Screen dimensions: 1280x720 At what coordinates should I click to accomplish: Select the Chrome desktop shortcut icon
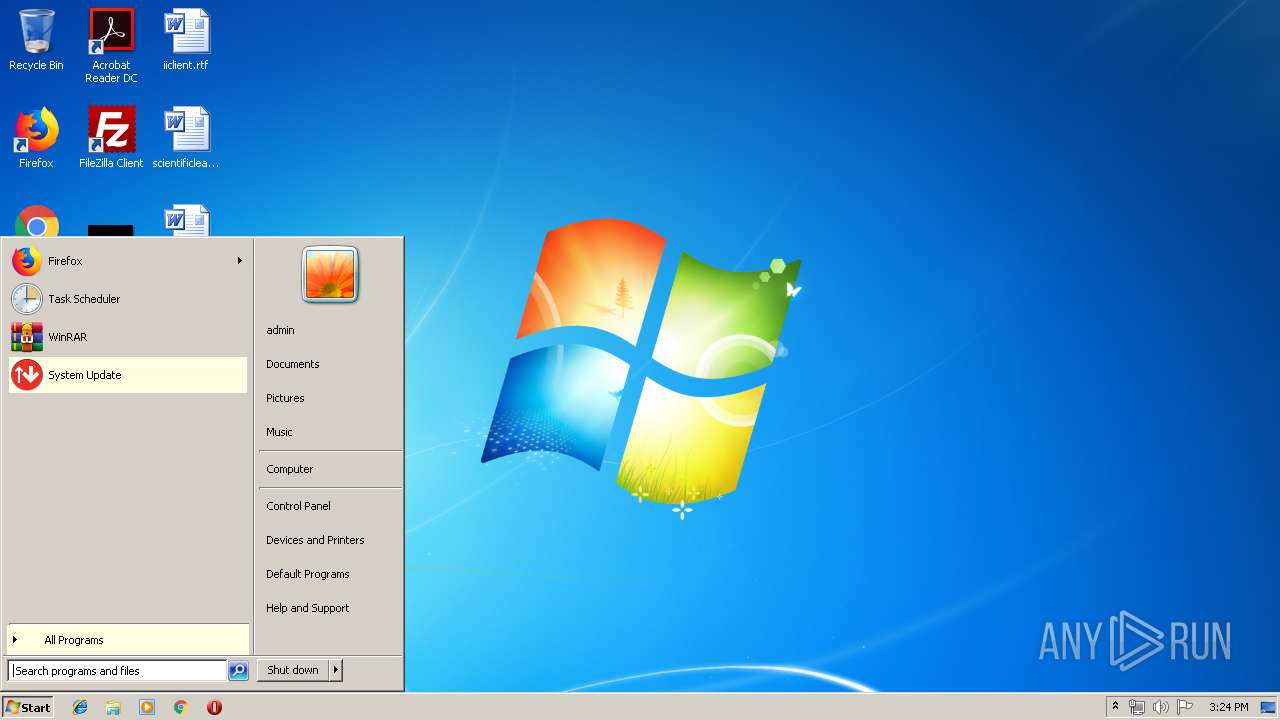(36, 221)
